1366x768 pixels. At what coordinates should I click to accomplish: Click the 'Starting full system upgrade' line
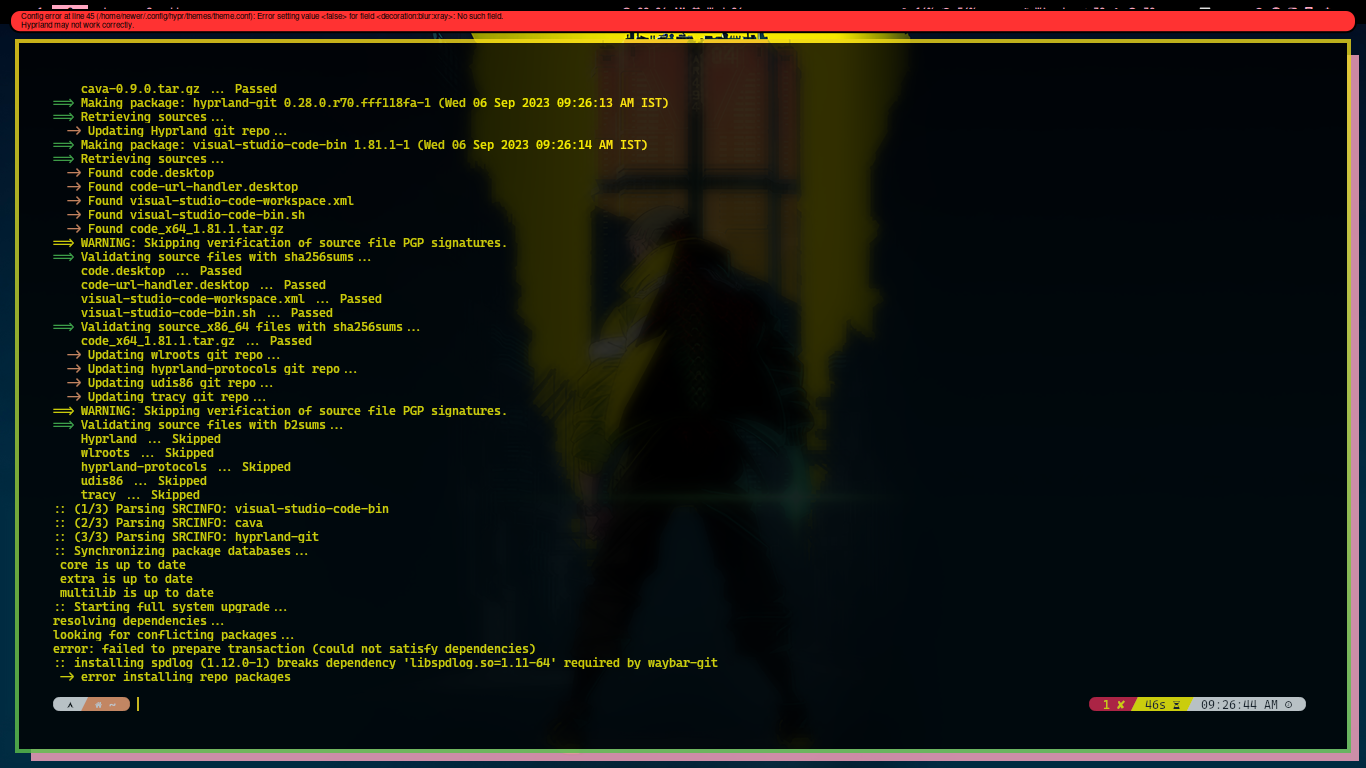coord(170,606)
